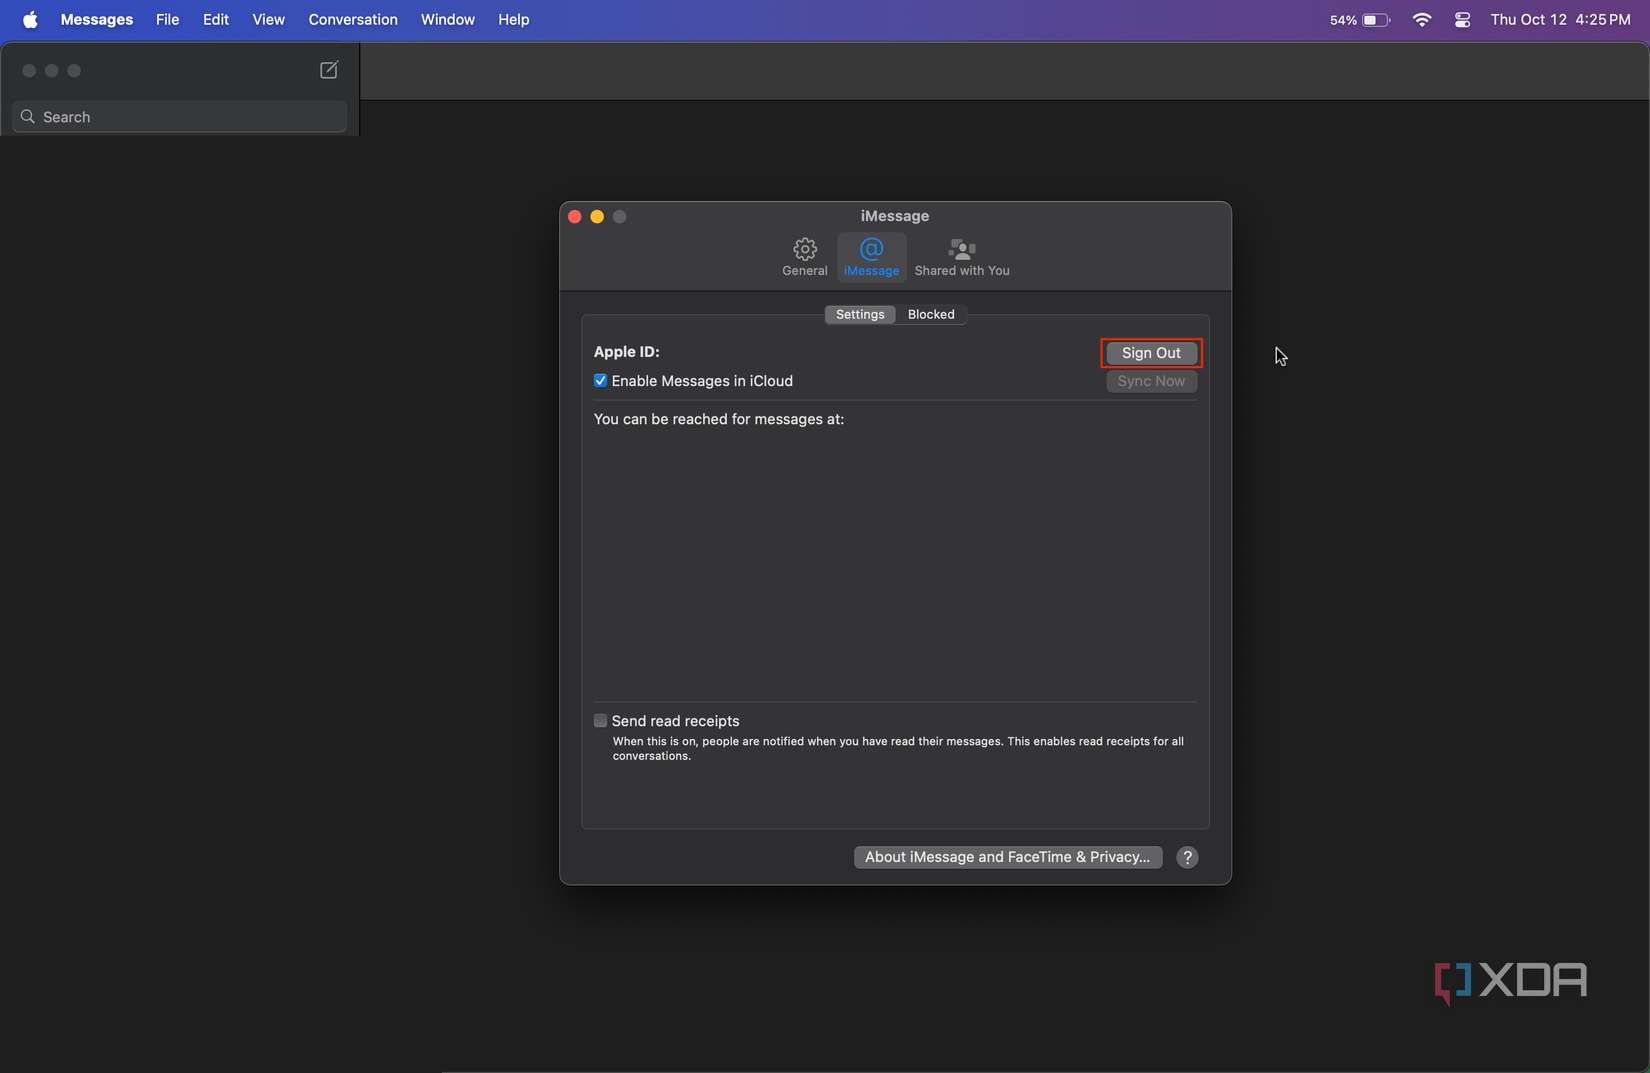Viewport: 1650px width, 1073px height.
Task: Click the Sign Out button
Action: pyautogui.click(x=1151, y=353)
